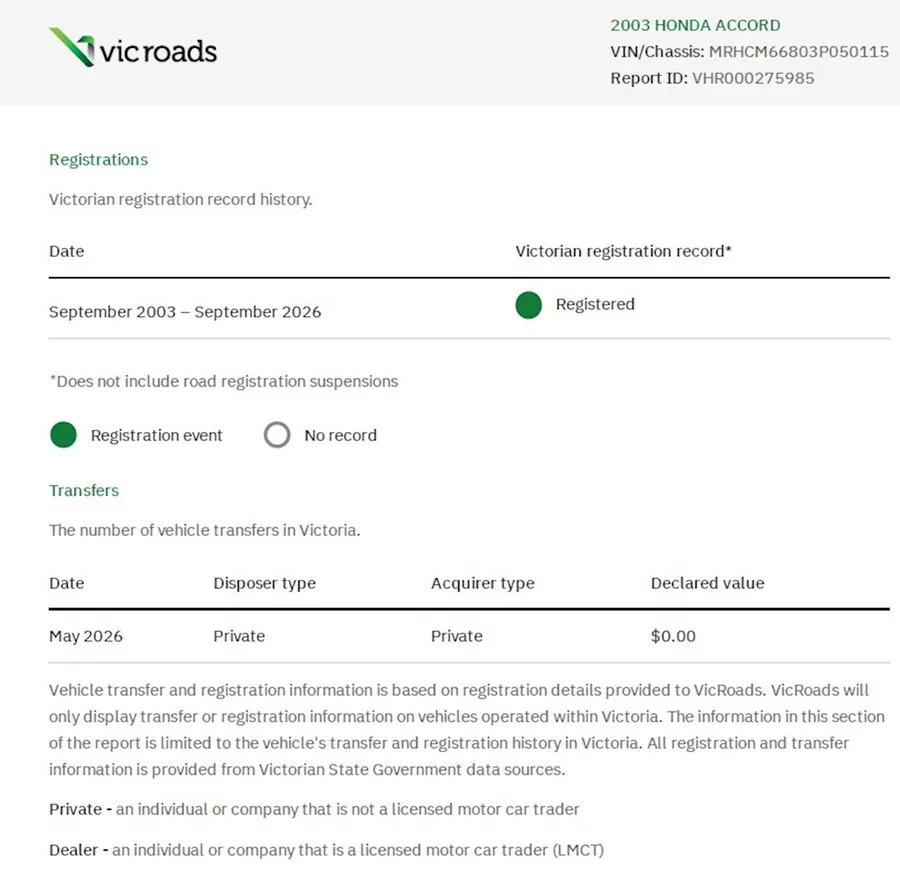Screen dimensions: 900x872
Task: Click the Transfers section heading
Action: pyautogui.click(x=84, y=490)
